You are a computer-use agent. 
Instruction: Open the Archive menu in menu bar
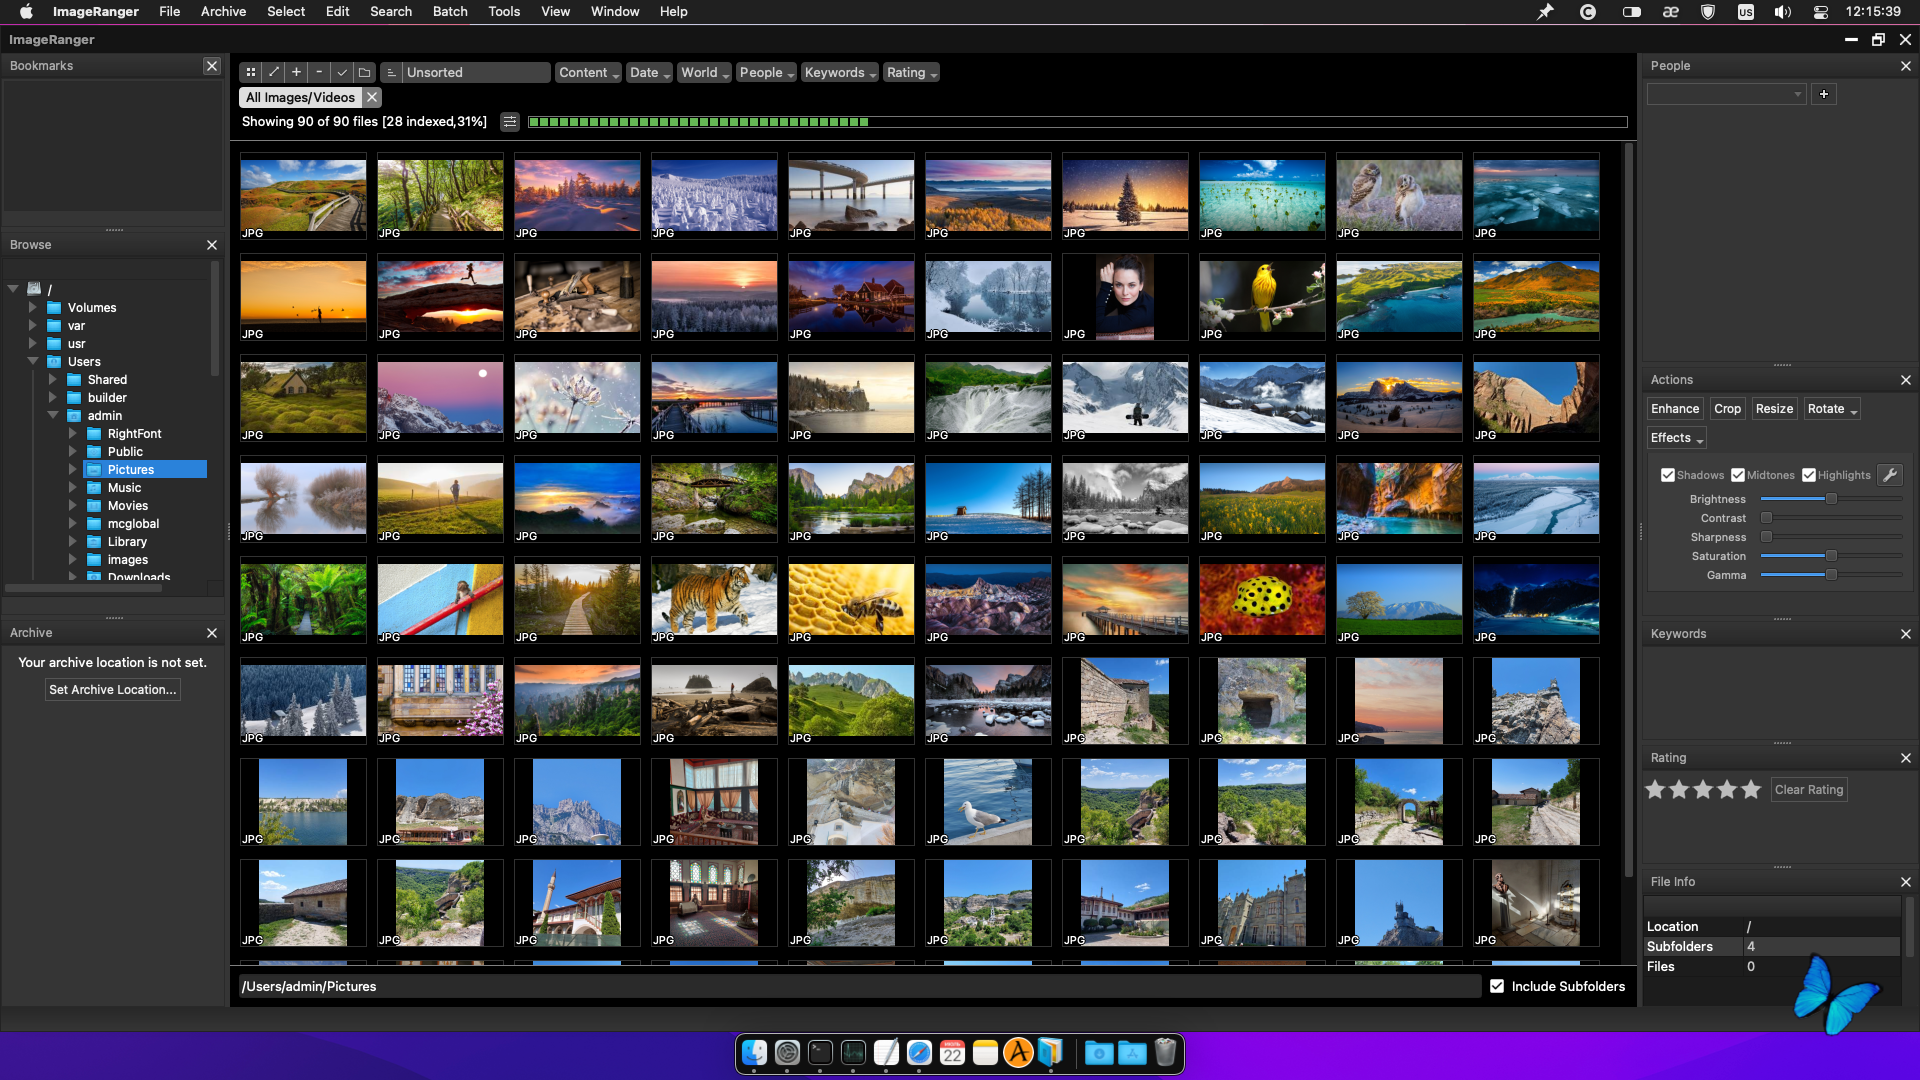pos(223,11)
